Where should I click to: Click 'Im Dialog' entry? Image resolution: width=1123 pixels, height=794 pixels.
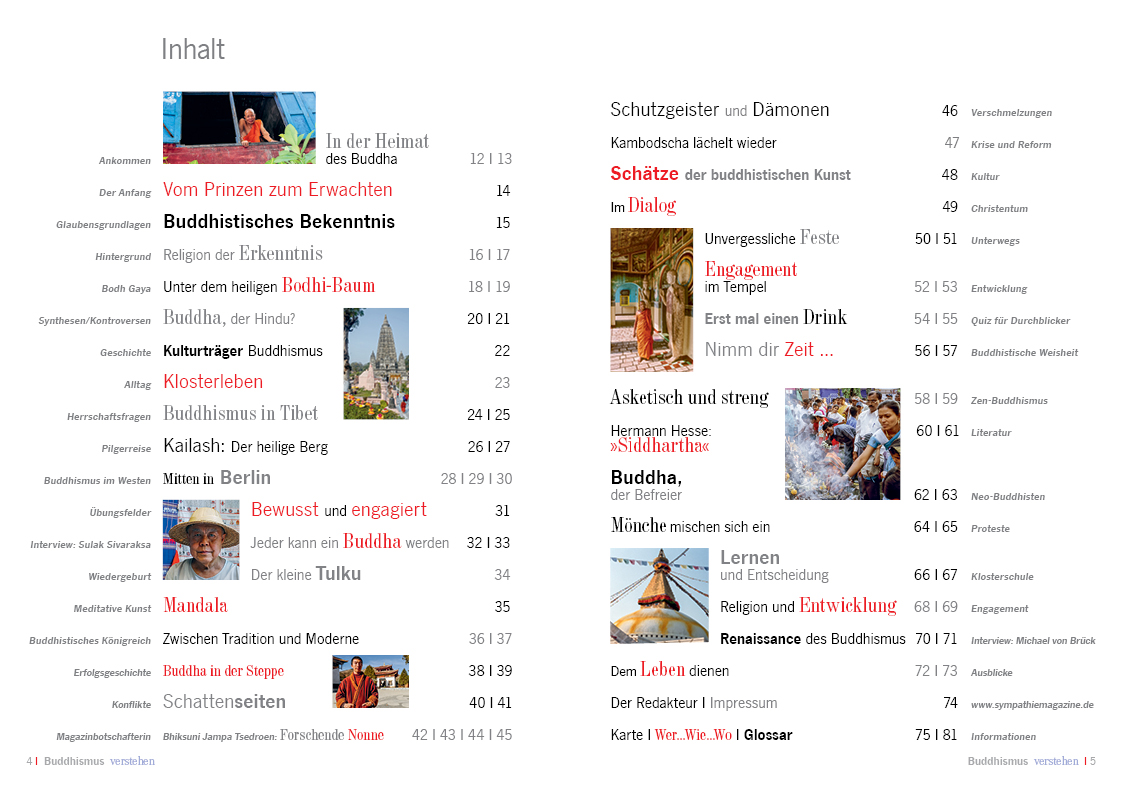pyautogui.click(x=643, y=205)
